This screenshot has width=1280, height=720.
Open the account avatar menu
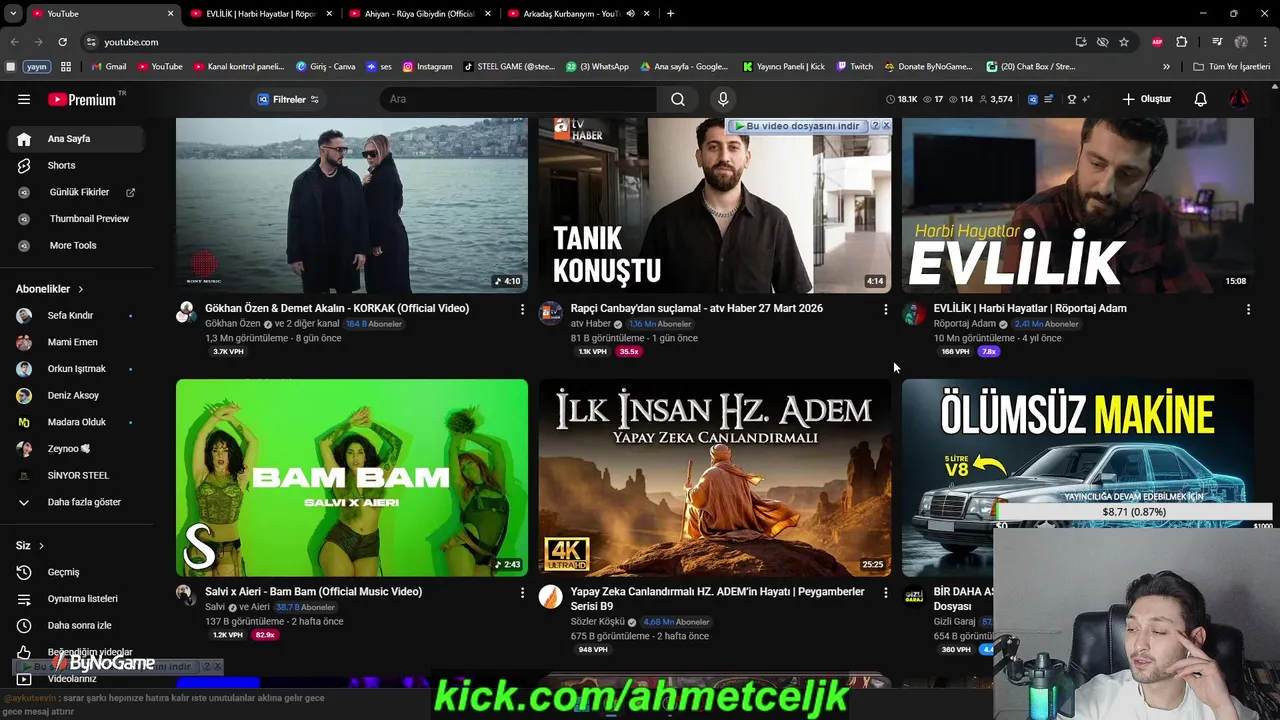coord(1239,99)
